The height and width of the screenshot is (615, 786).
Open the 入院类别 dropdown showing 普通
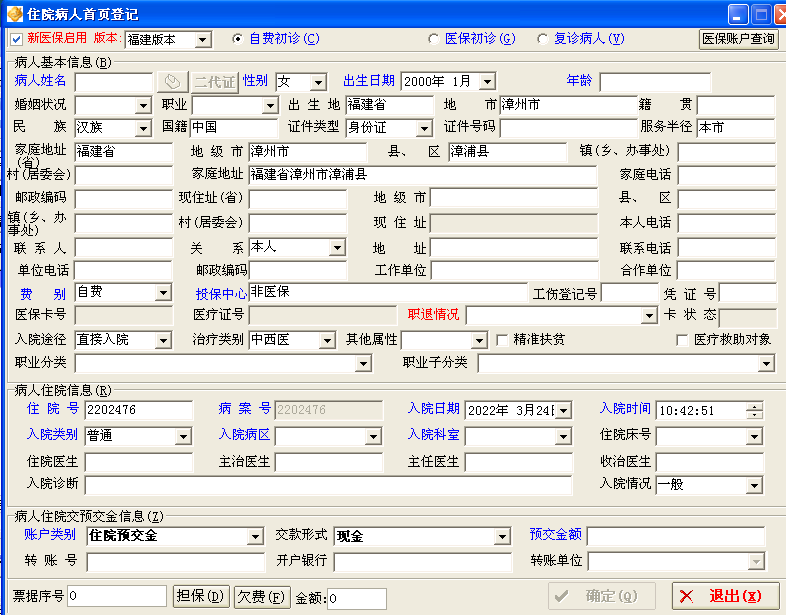[x=183, y=436]
